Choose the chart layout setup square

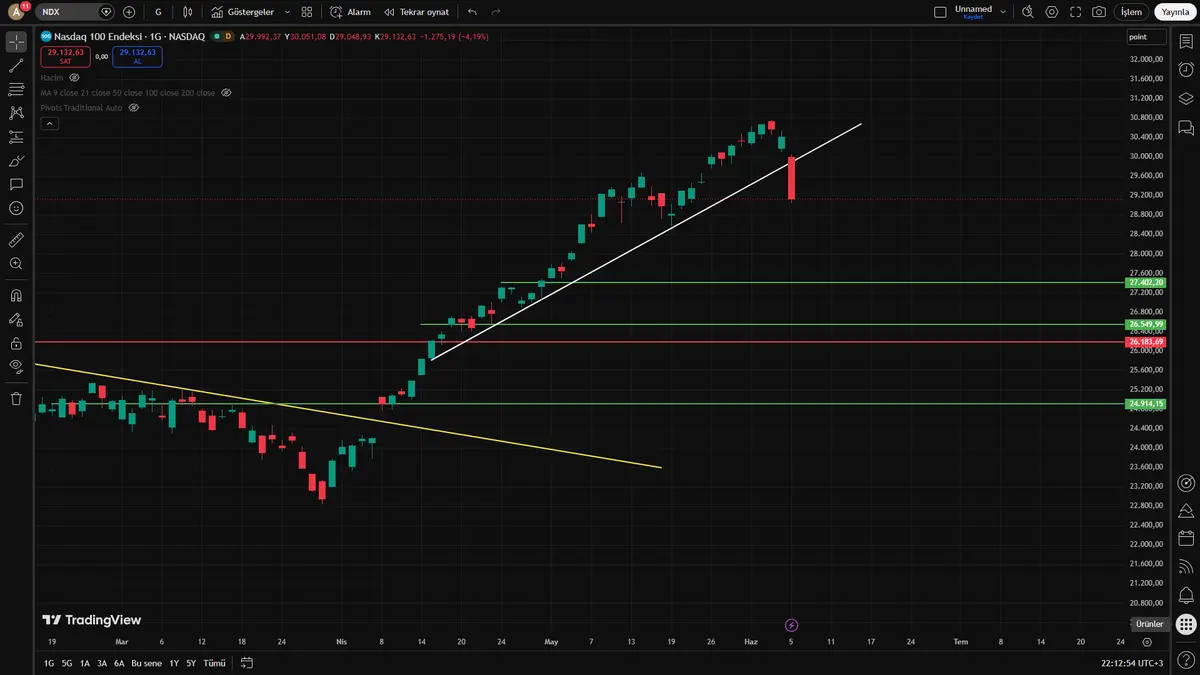tap(940, 12)
